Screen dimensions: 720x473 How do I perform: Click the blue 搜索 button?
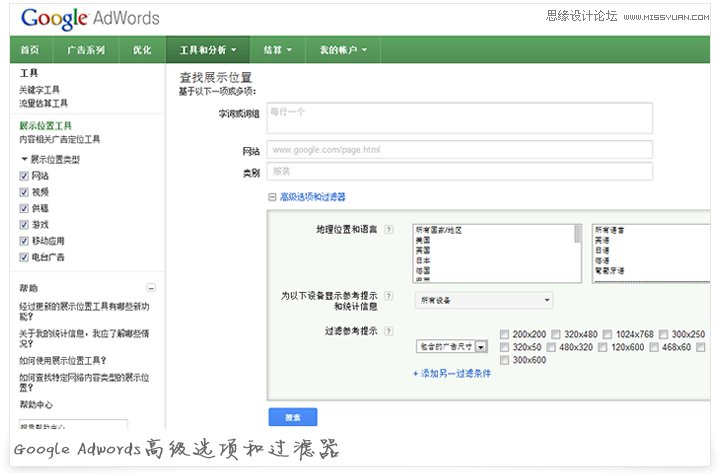pos(293,417)
